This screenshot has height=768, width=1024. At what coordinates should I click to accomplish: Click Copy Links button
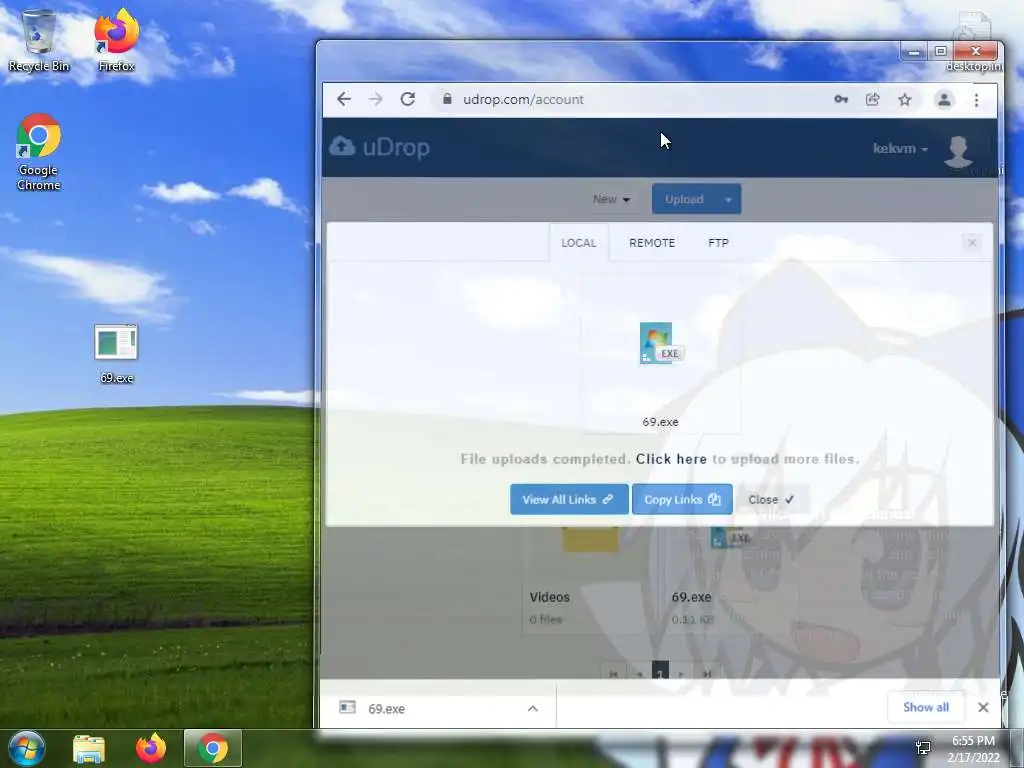682,500
